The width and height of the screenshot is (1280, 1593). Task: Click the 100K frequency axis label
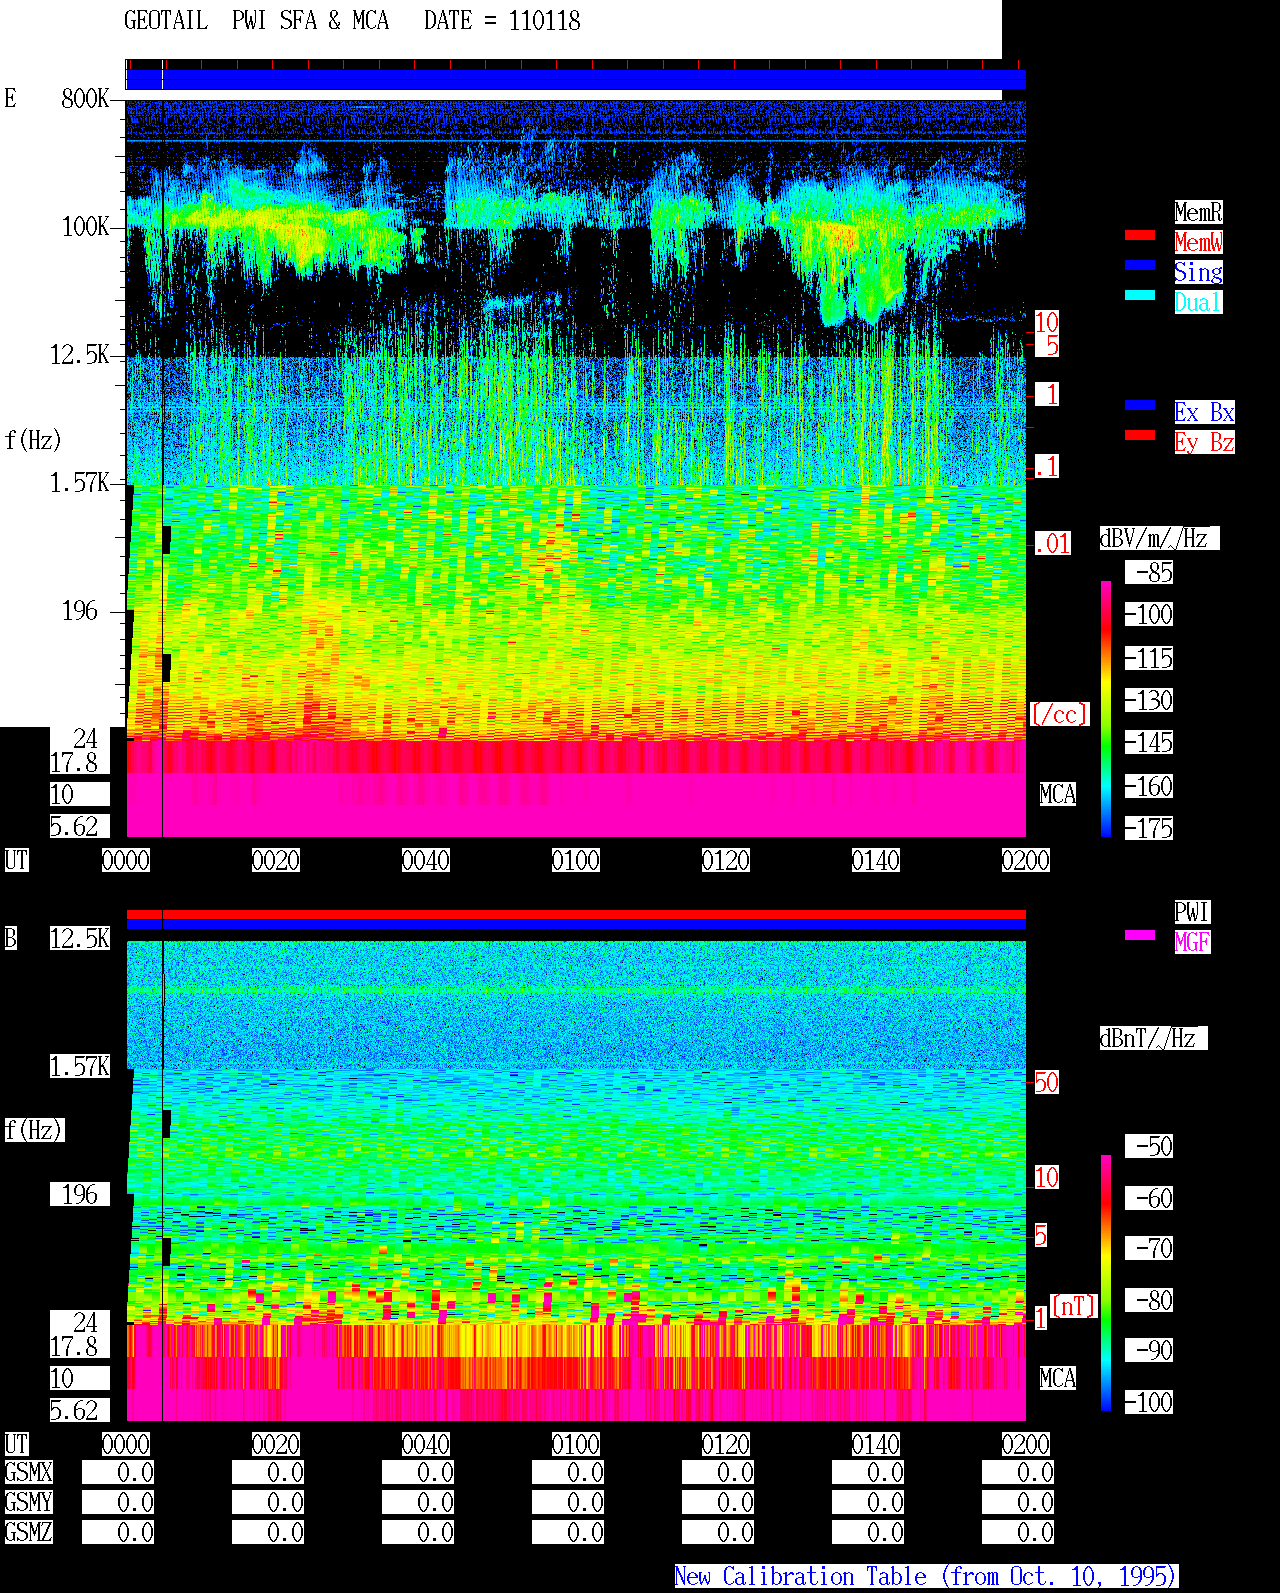[85, 226]
